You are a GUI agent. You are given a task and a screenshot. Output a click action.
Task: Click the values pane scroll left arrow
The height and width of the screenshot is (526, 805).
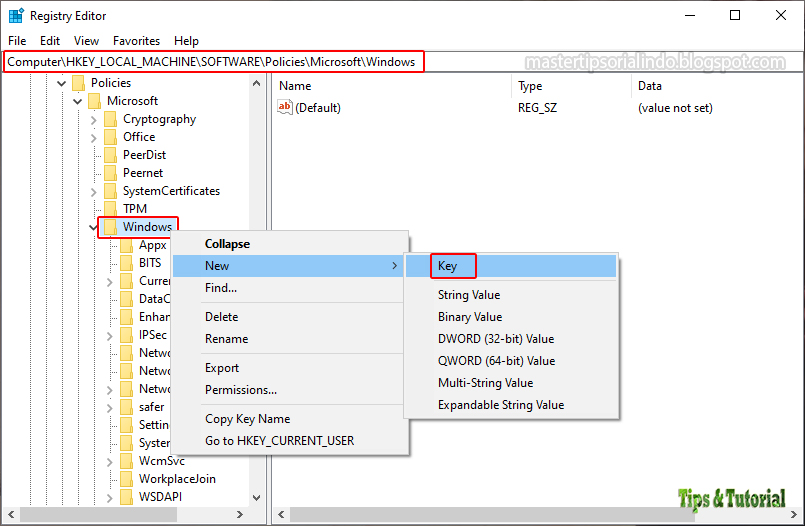point(281,514)
